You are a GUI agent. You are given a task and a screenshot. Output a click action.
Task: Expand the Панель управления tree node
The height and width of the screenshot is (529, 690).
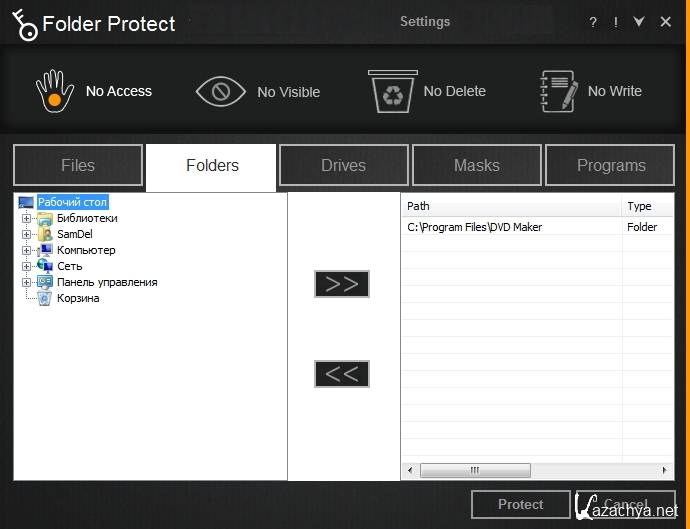point(27,282)
